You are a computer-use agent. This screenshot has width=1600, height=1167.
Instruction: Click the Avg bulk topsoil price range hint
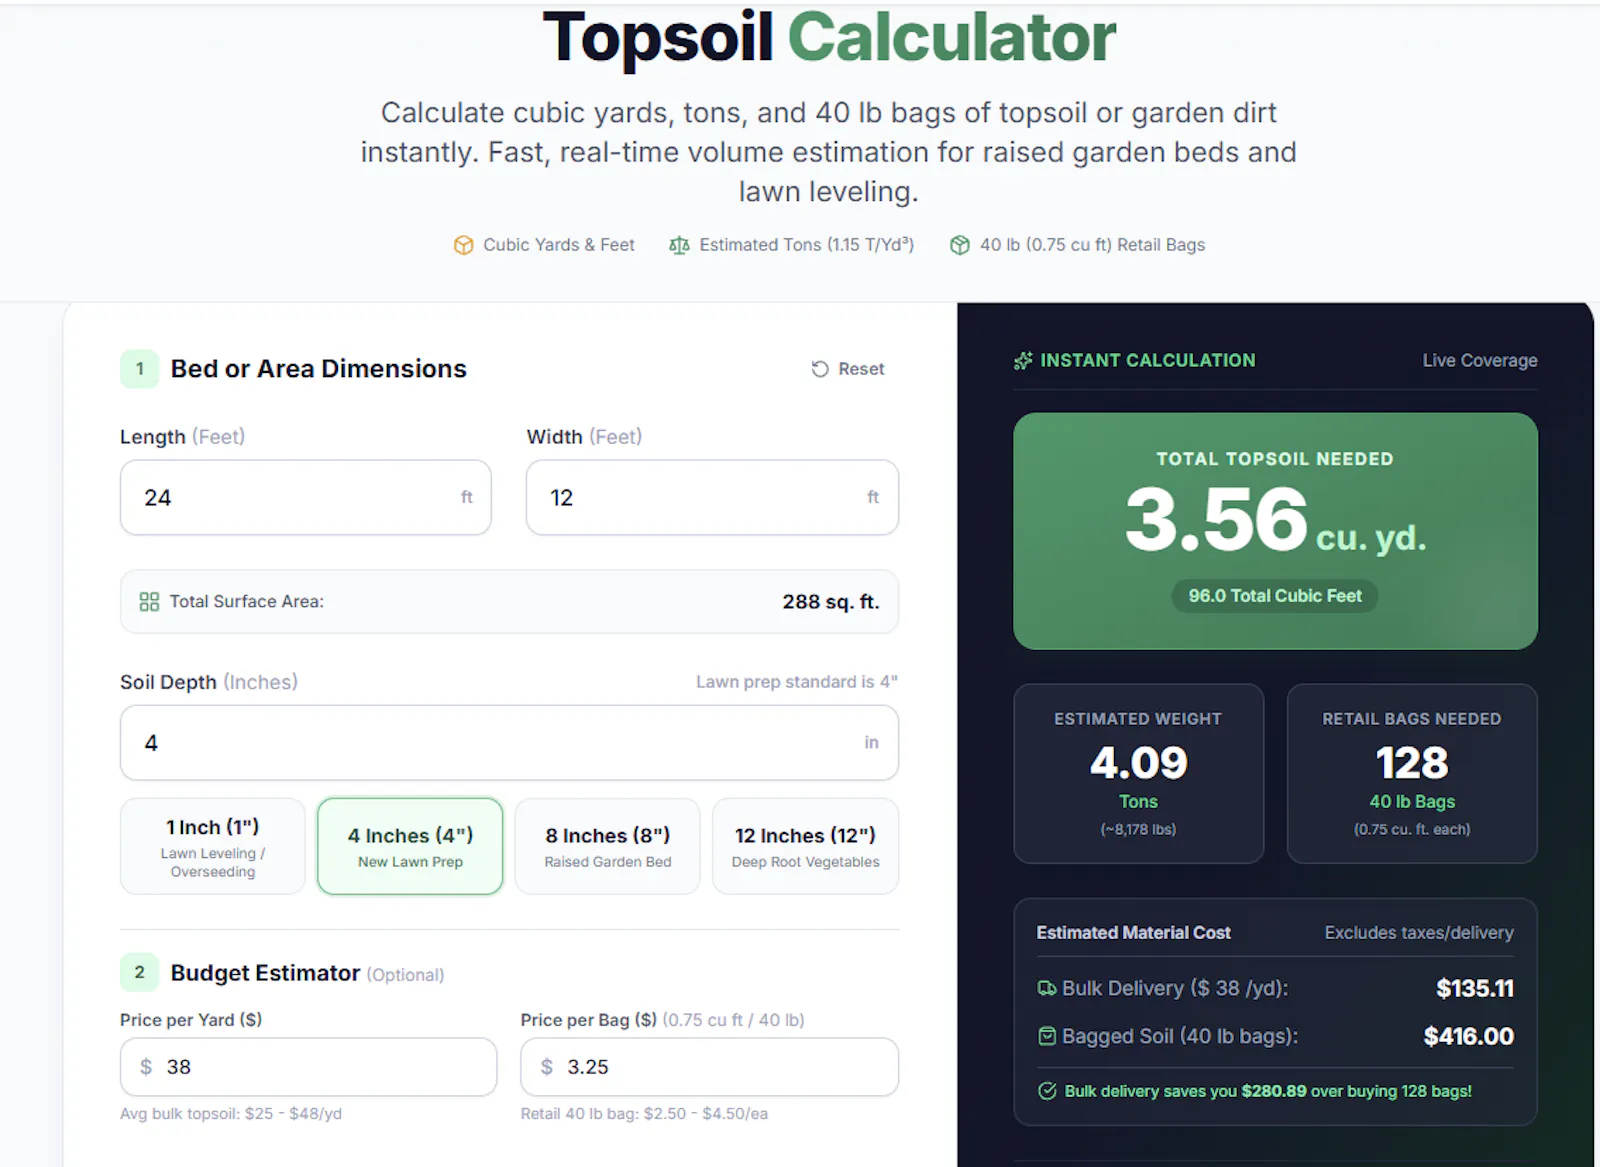(x=231, y=1114)
